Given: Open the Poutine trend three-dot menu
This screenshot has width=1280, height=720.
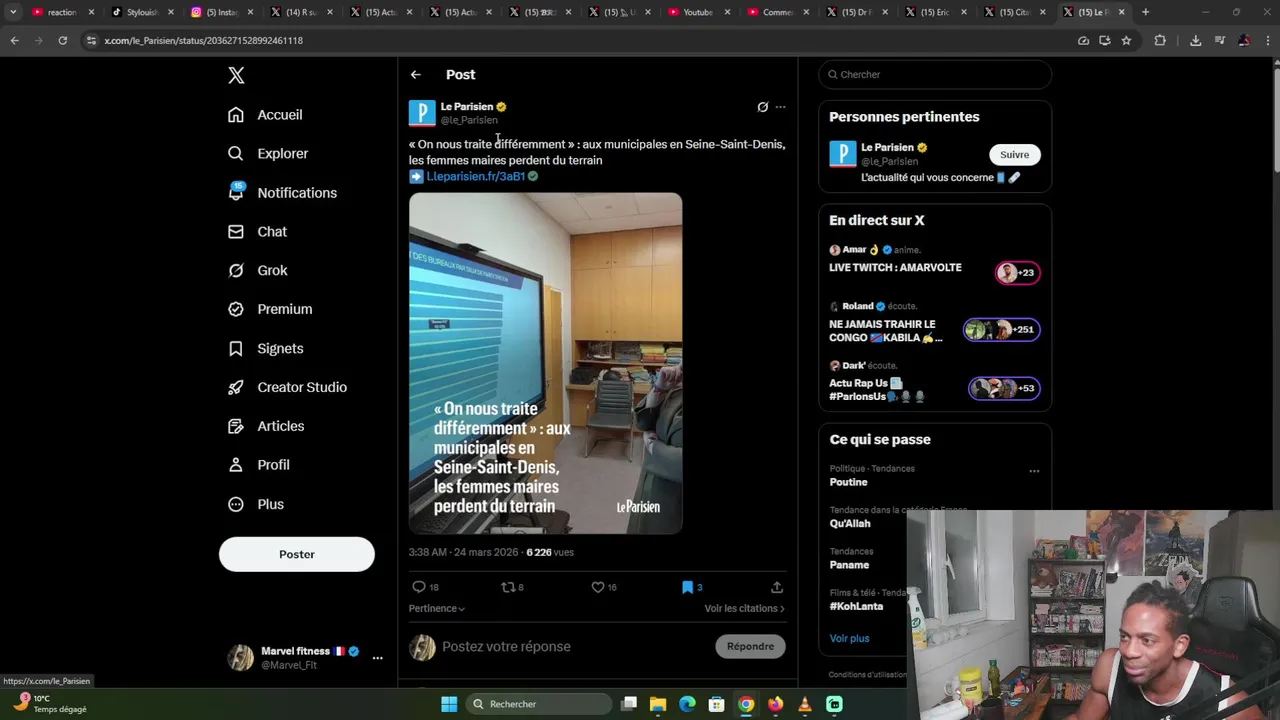Looking at the screenshot, I should coord(1034,471).
